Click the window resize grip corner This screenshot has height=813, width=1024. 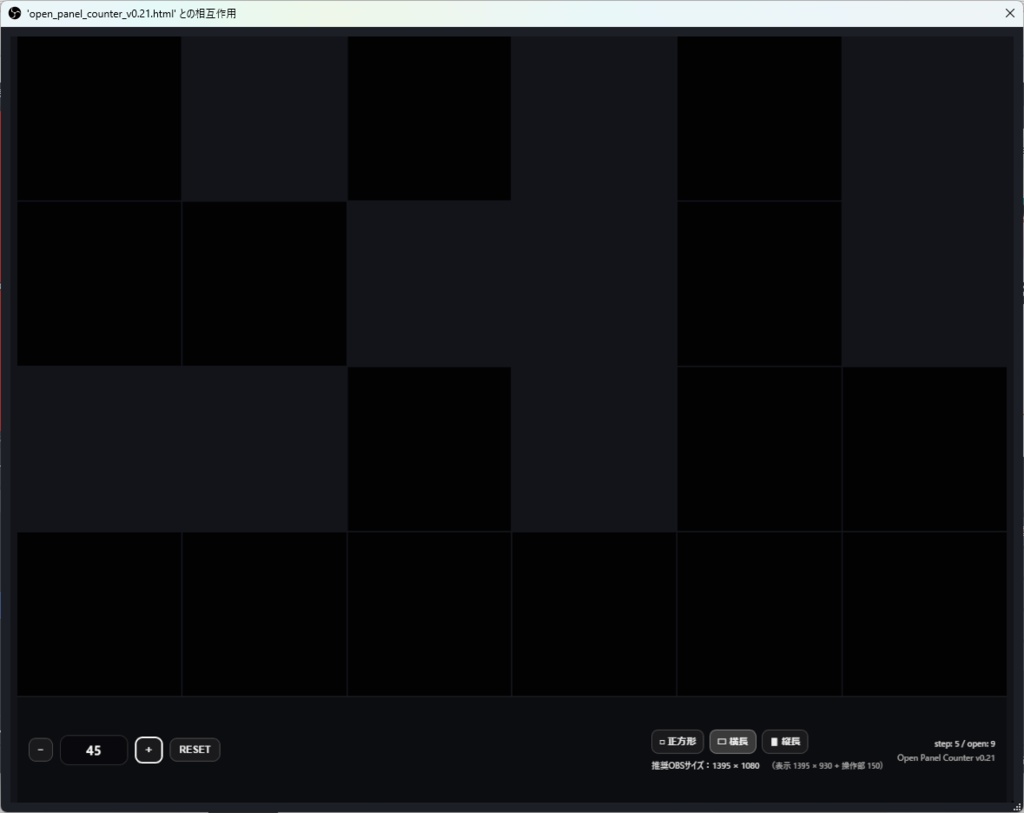(1017, 806)
